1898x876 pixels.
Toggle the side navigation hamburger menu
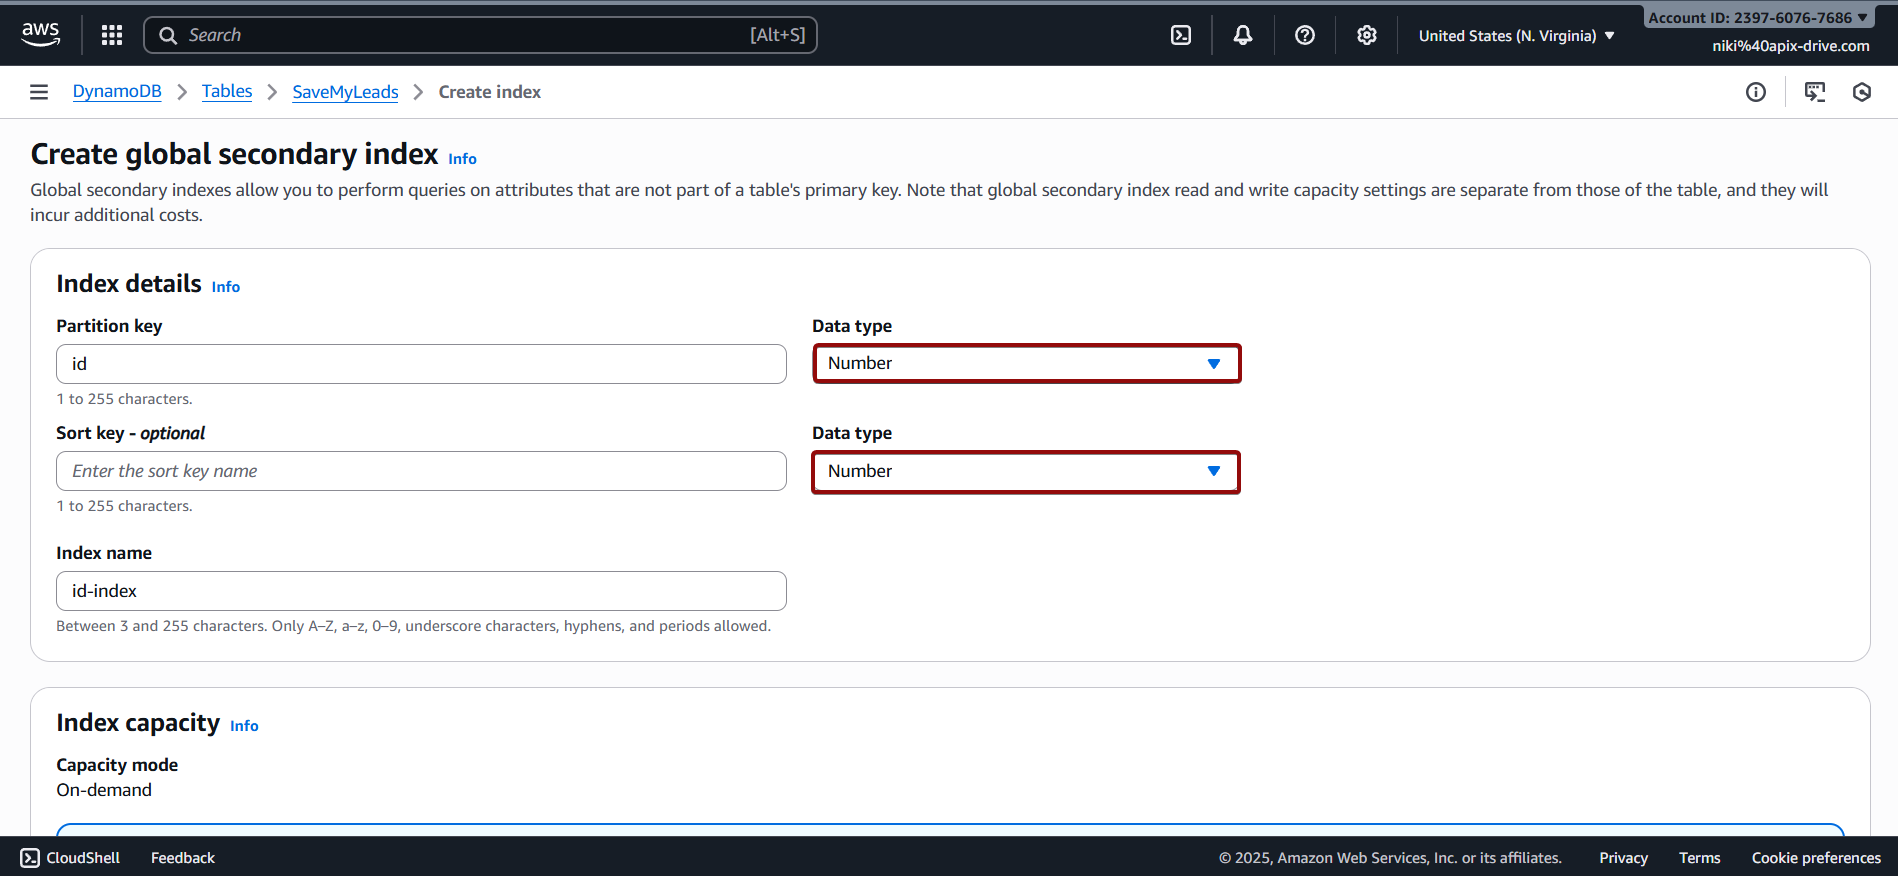point(39,92)
